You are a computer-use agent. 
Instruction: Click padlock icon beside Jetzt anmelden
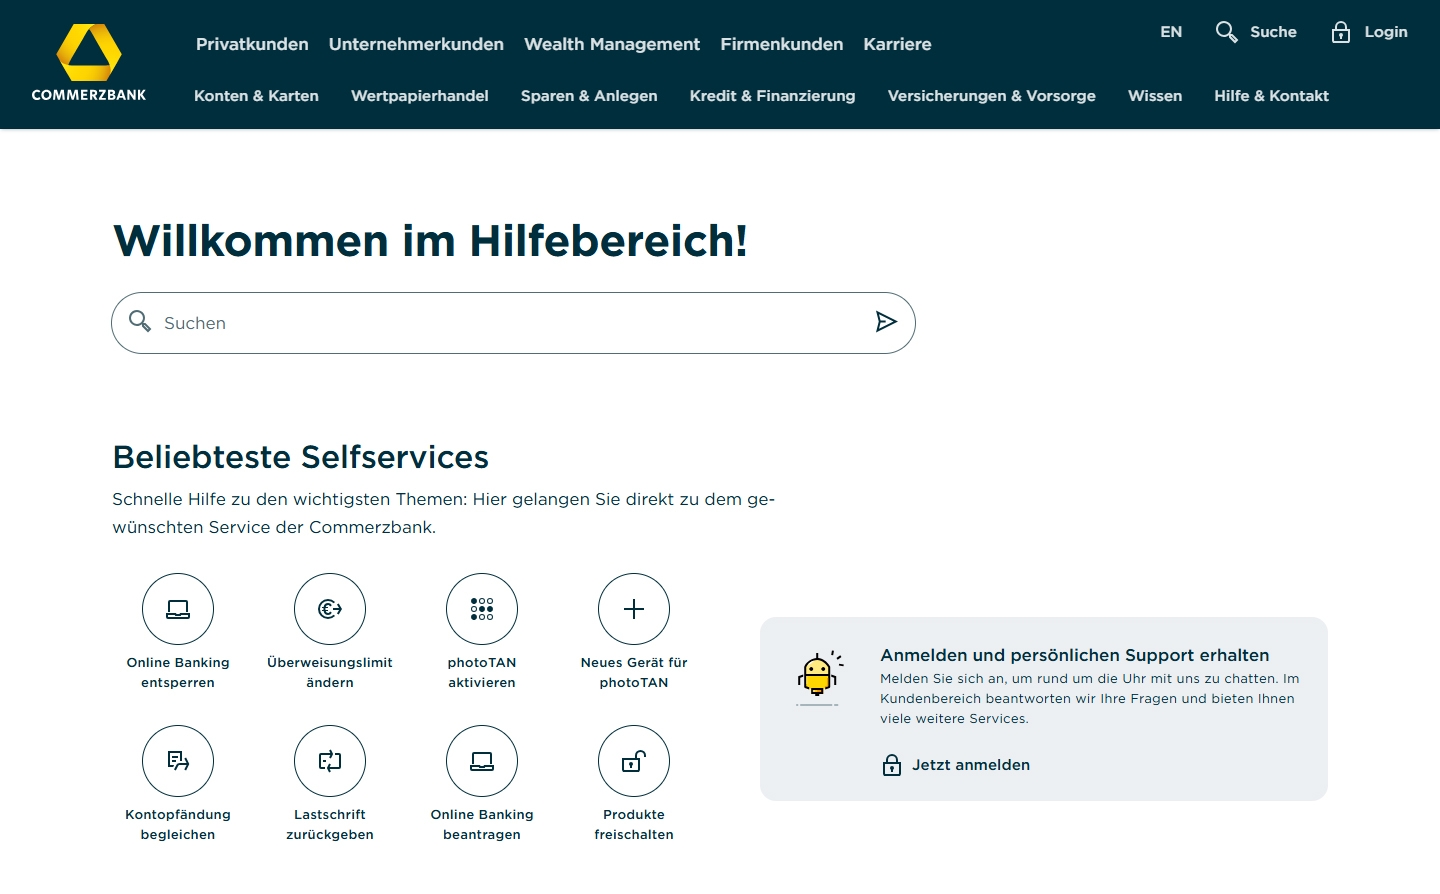[892, 765]
